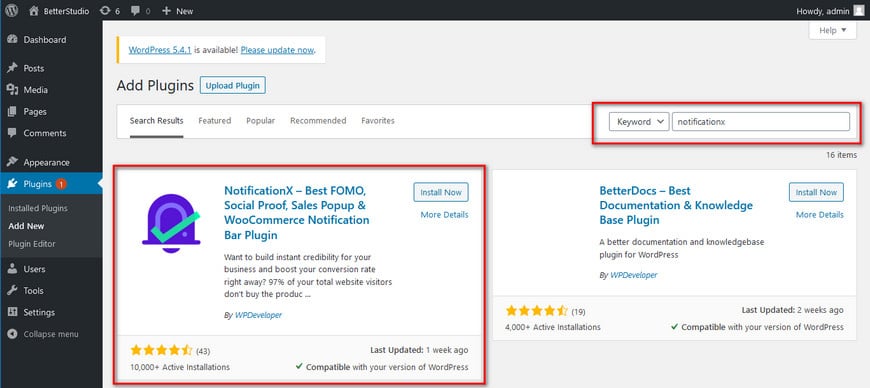Click the Pages sidebar icon
Image resolution: width=870 pixels, height=388 pixels.
point(12,112)
